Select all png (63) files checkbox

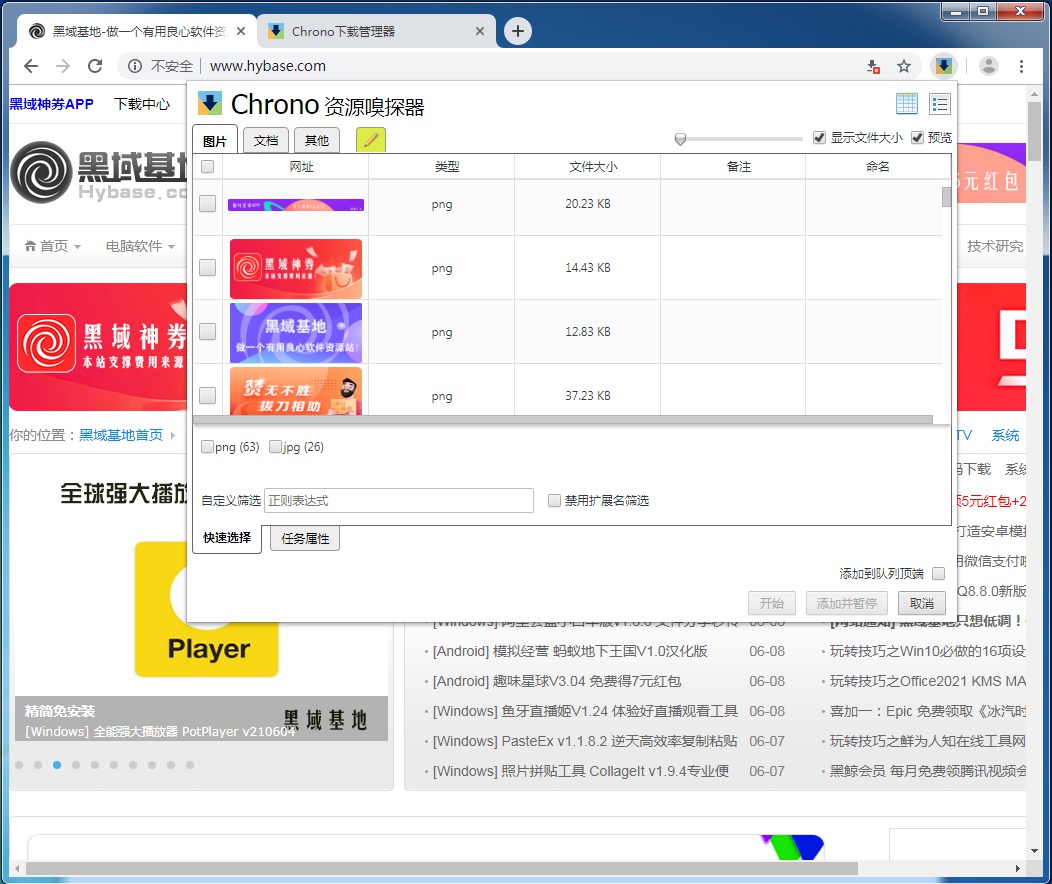[x=207, y=447]
